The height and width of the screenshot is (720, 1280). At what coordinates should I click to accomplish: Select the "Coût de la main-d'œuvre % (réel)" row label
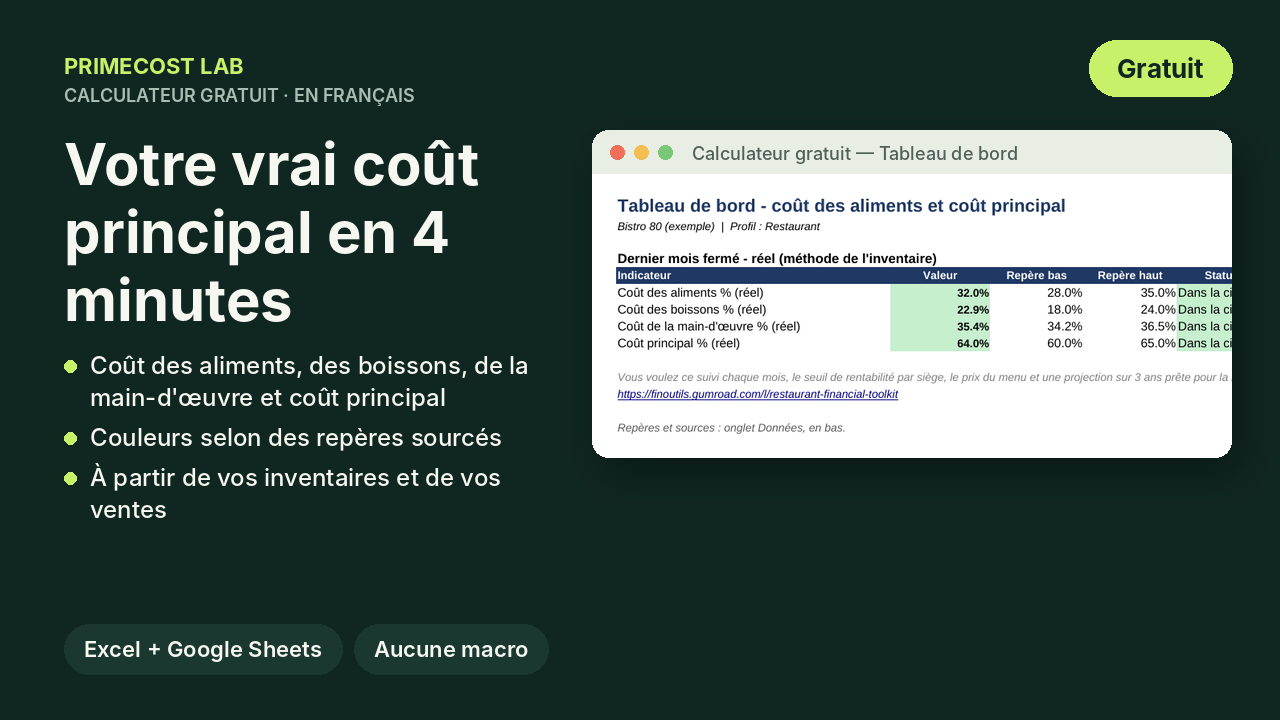(x=709, y=326)
